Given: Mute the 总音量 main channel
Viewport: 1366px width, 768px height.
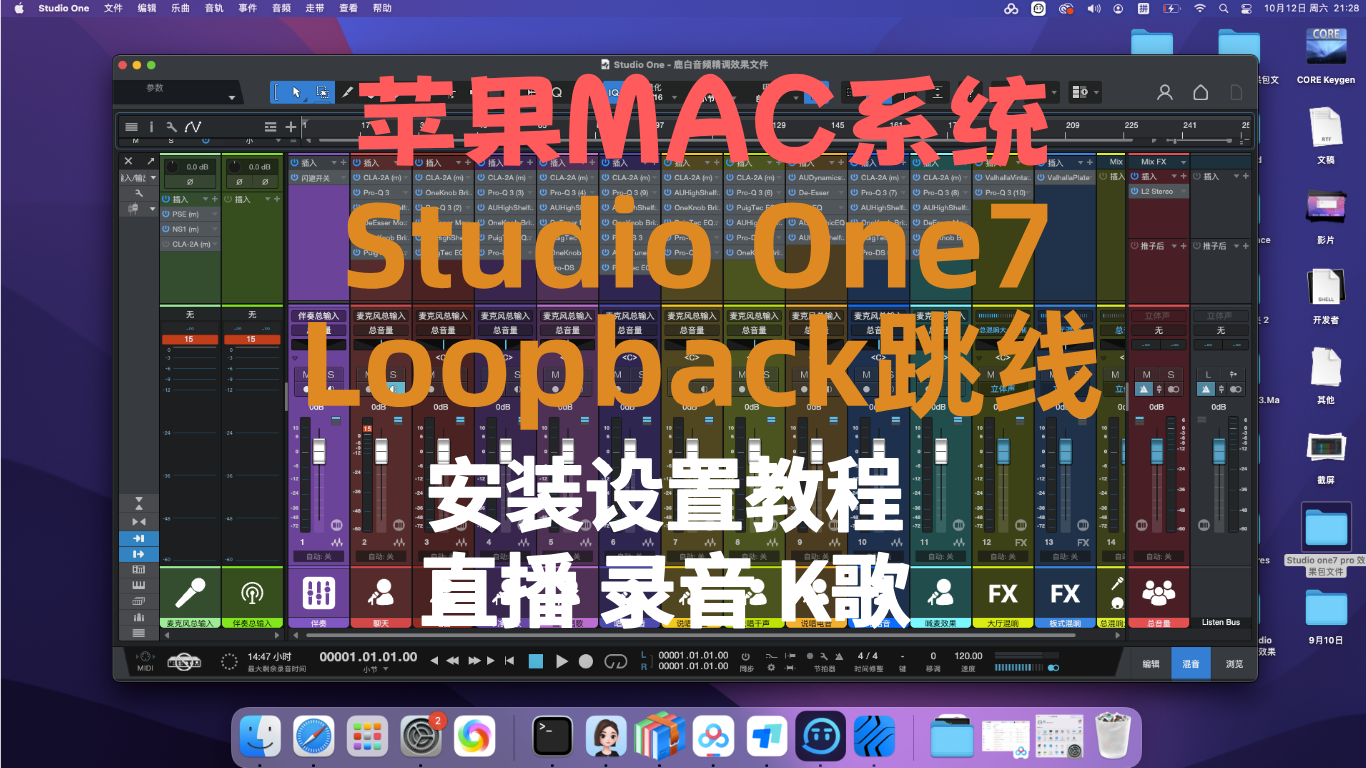Looking at the screenshot, I should coord(1146,374).
